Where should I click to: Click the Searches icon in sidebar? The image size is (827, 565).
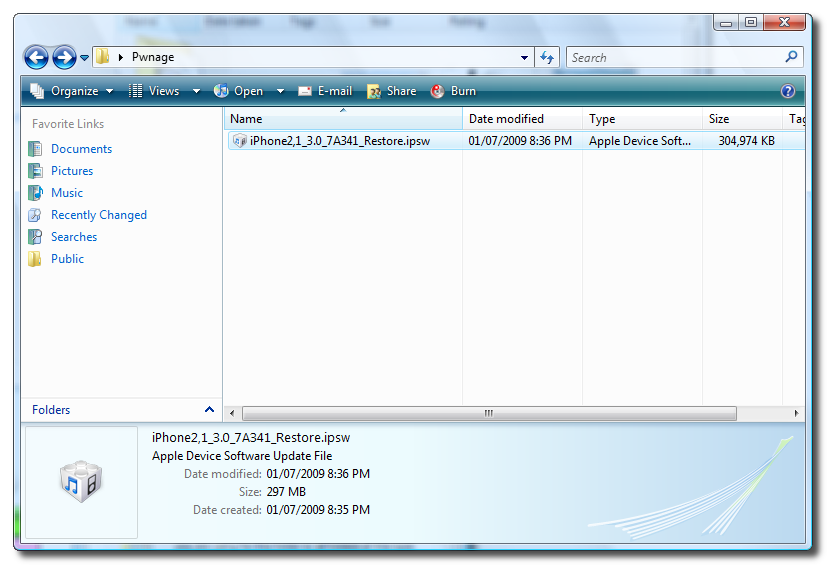pos(35,237)
